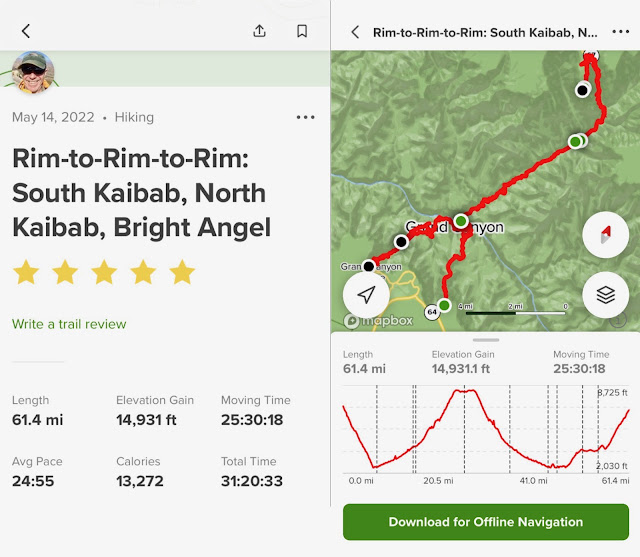Open the profile avatar photo

[33, 72]
